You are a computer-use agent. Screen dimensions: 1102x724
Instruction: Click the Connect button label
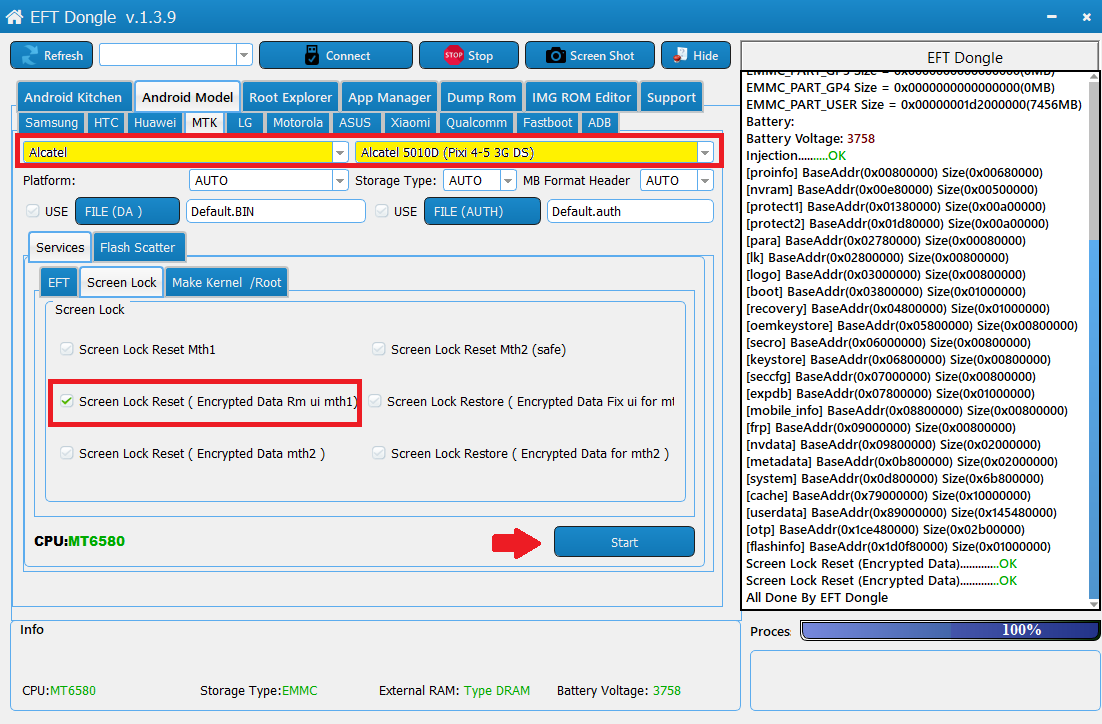tap(348, 56)
